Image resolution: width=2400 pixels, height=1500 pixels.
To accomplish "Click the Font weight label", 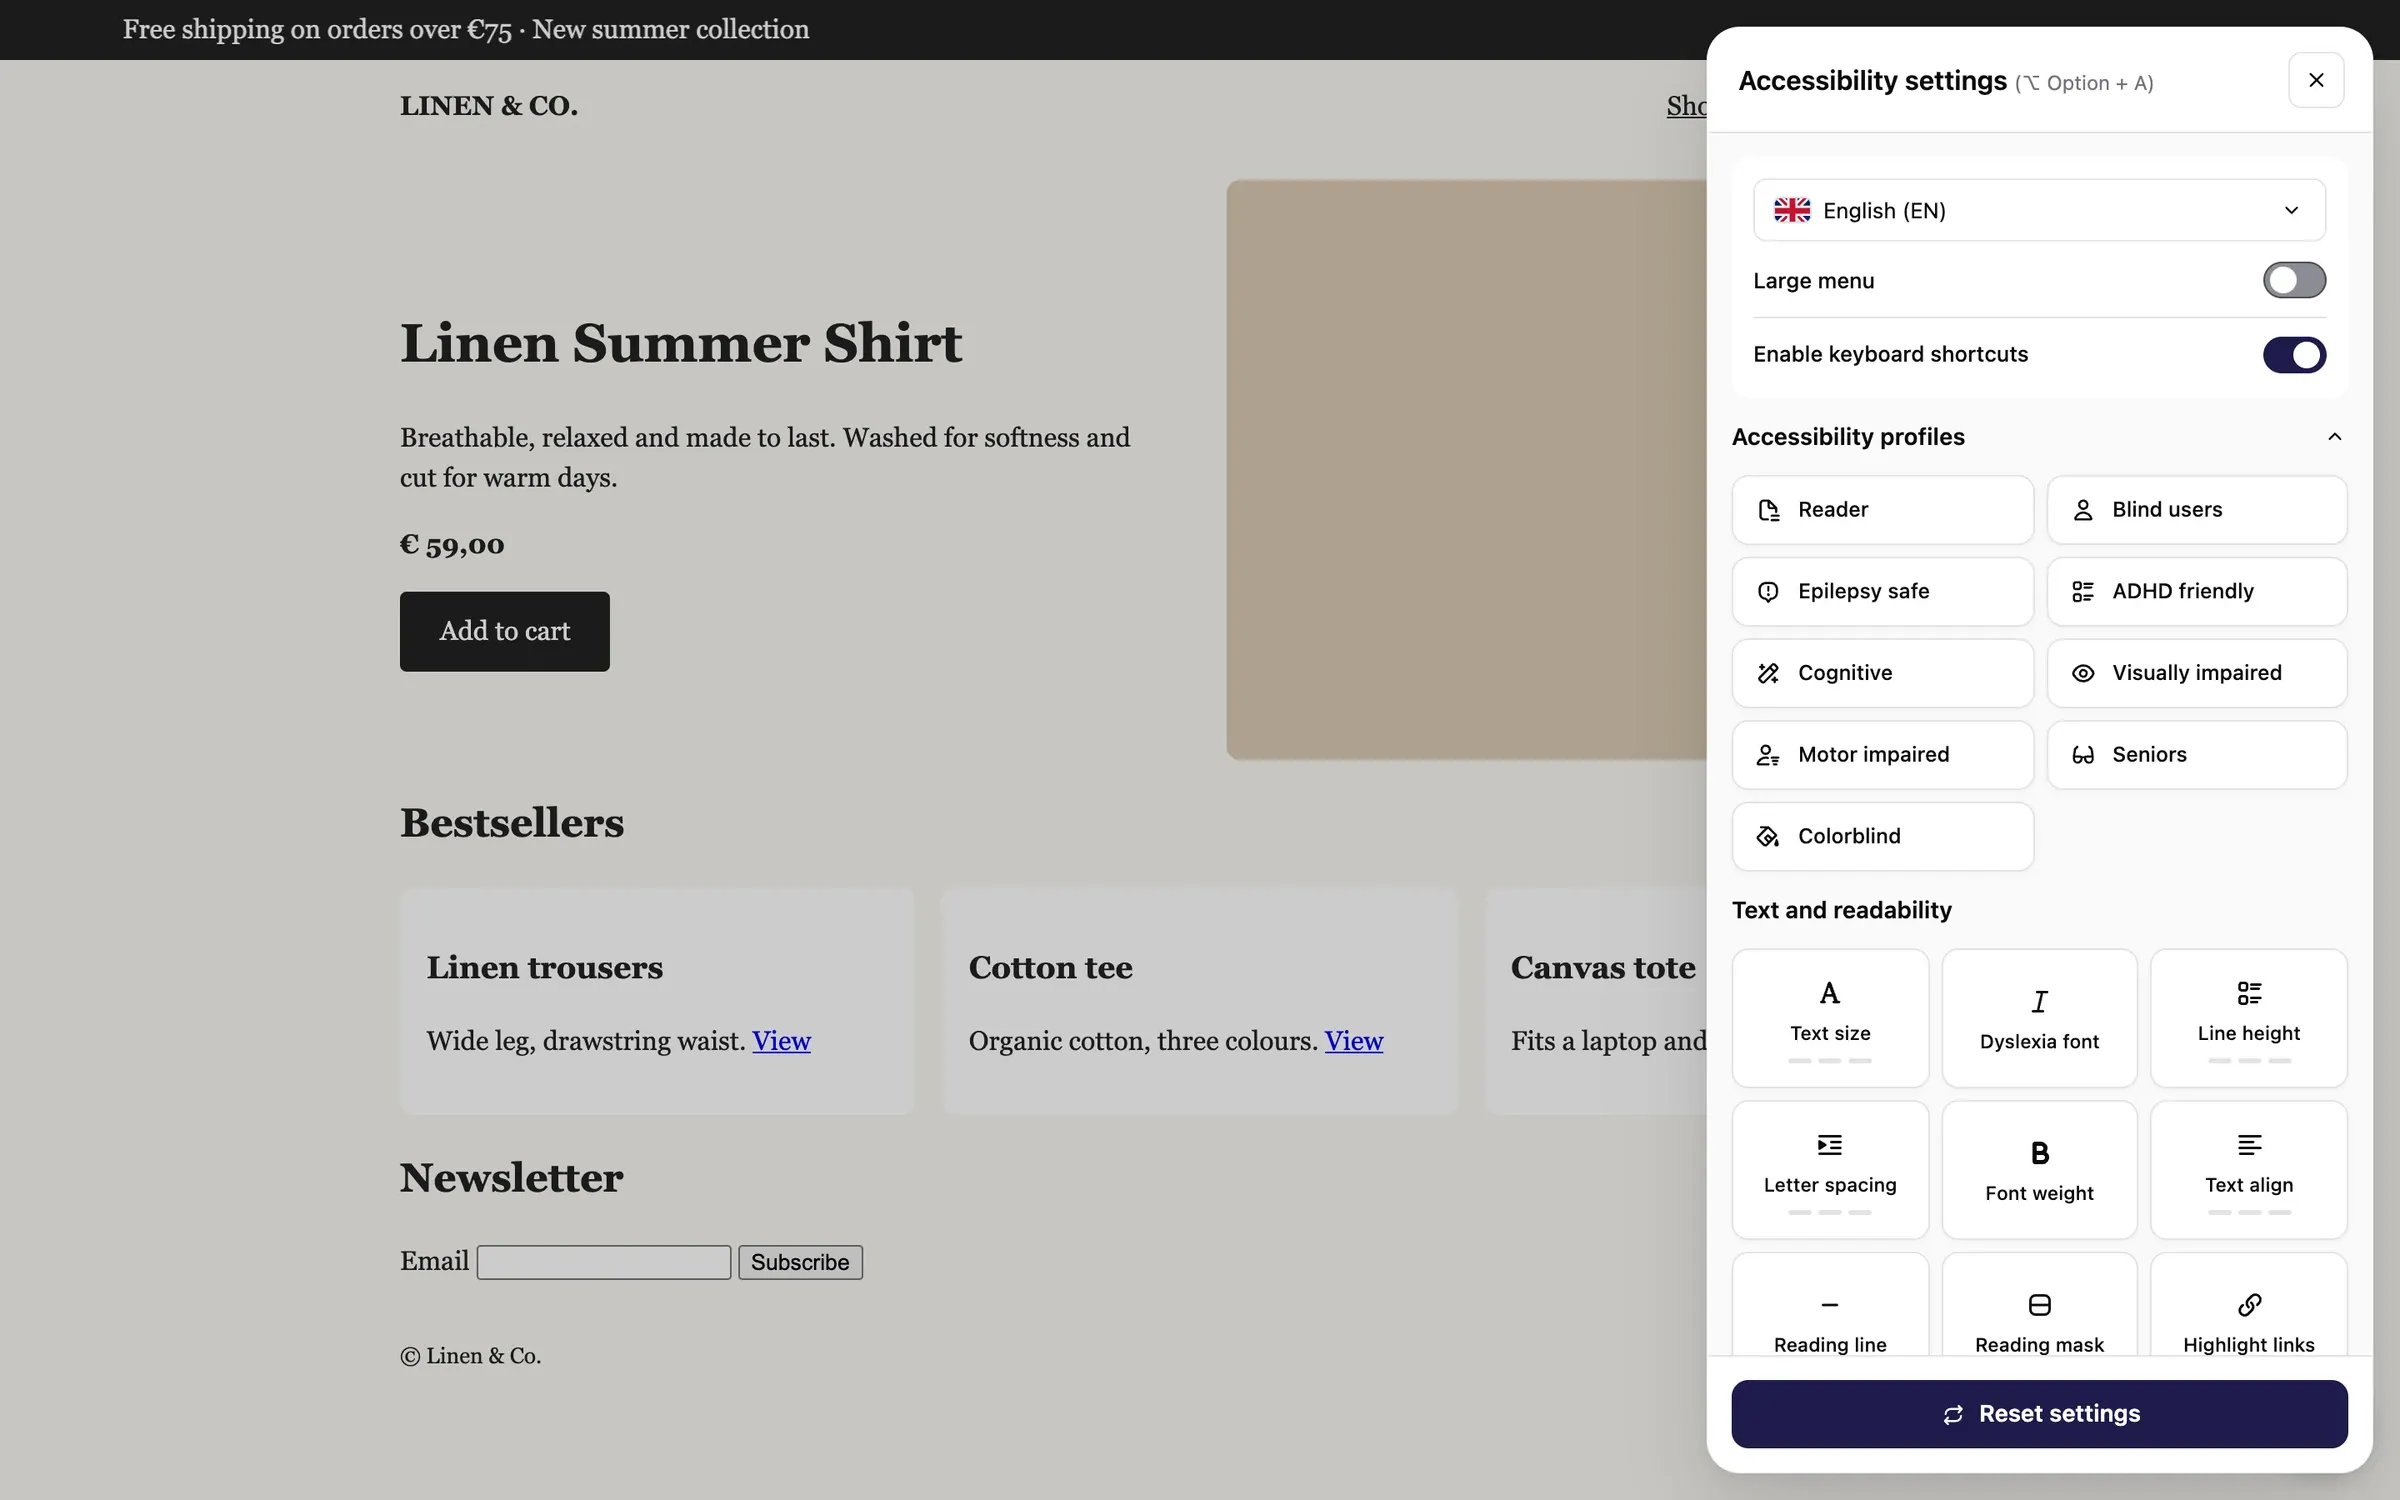I will point(2039,1194).
